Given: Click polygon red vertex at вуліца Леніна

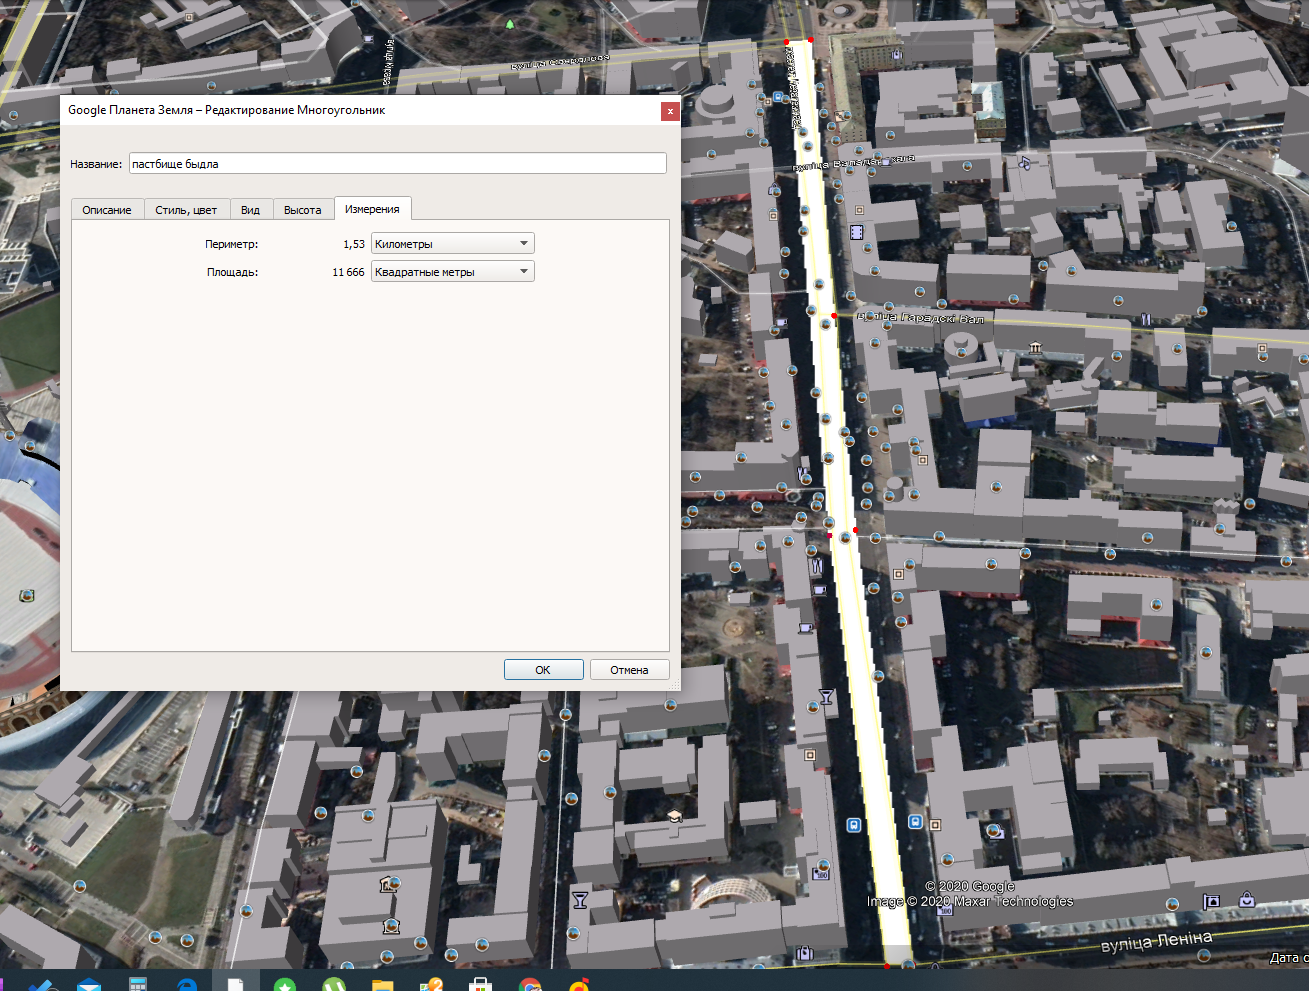Looking at the screenshot, I should pyautogui.click(x=887, y=966).
